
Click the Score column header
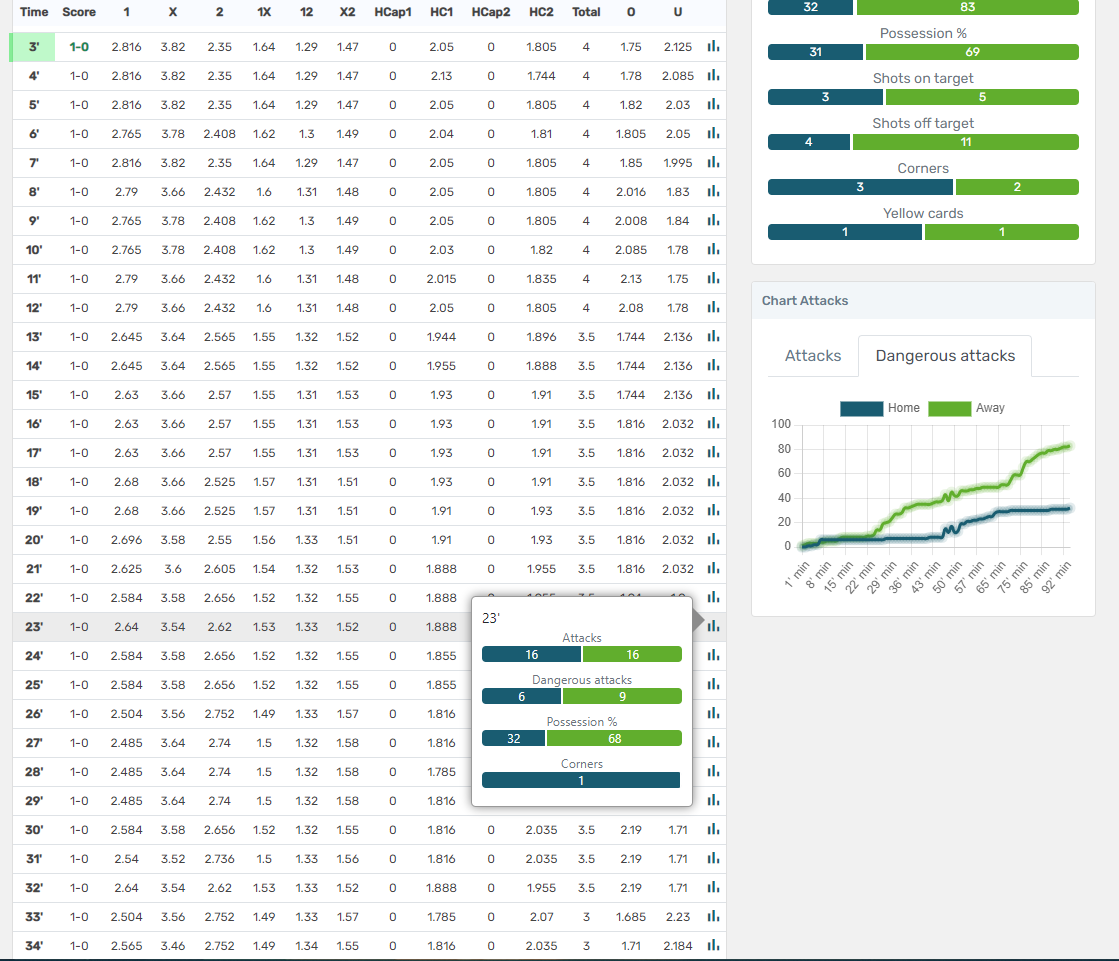[x=79, y=12]
